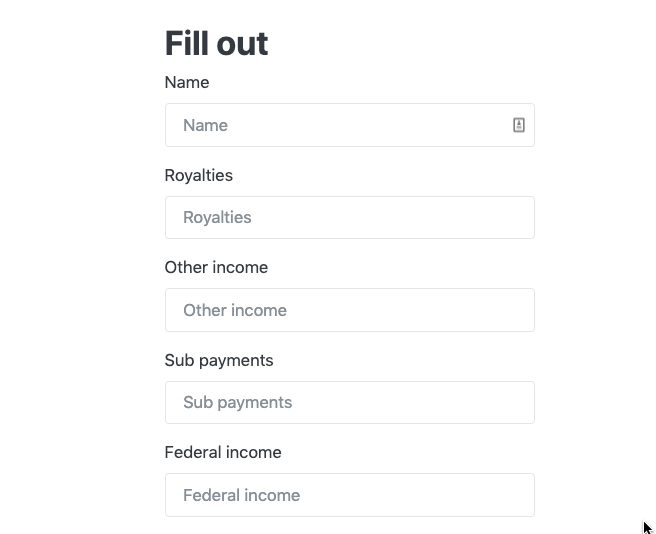Activate the Sub payments text field

(x=349, y=402)
